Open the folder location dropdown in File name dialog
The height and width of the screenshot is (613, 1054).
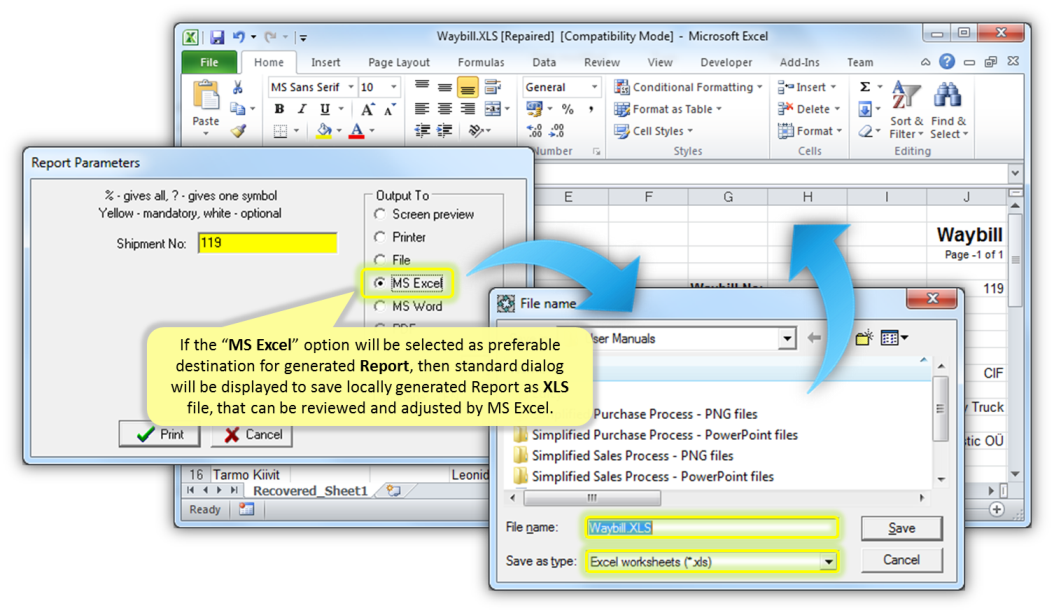tap(786, 338)
